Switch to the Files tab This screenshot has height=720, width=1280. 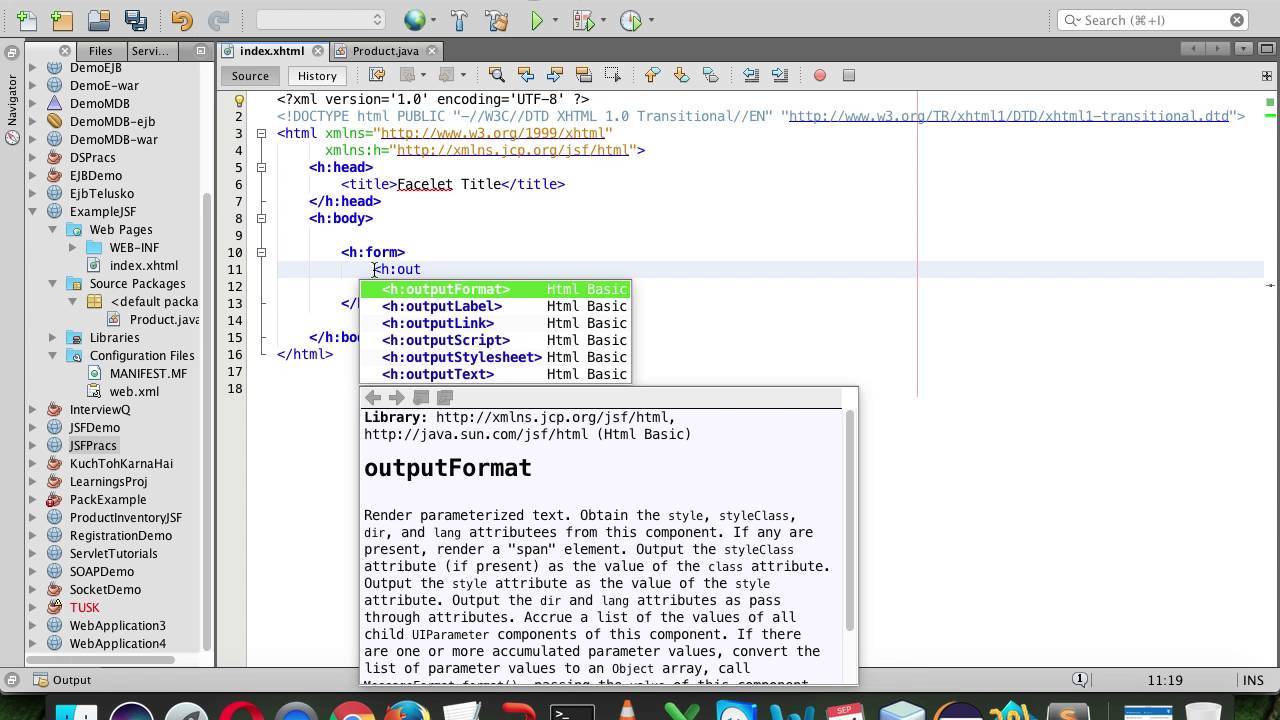100,51
